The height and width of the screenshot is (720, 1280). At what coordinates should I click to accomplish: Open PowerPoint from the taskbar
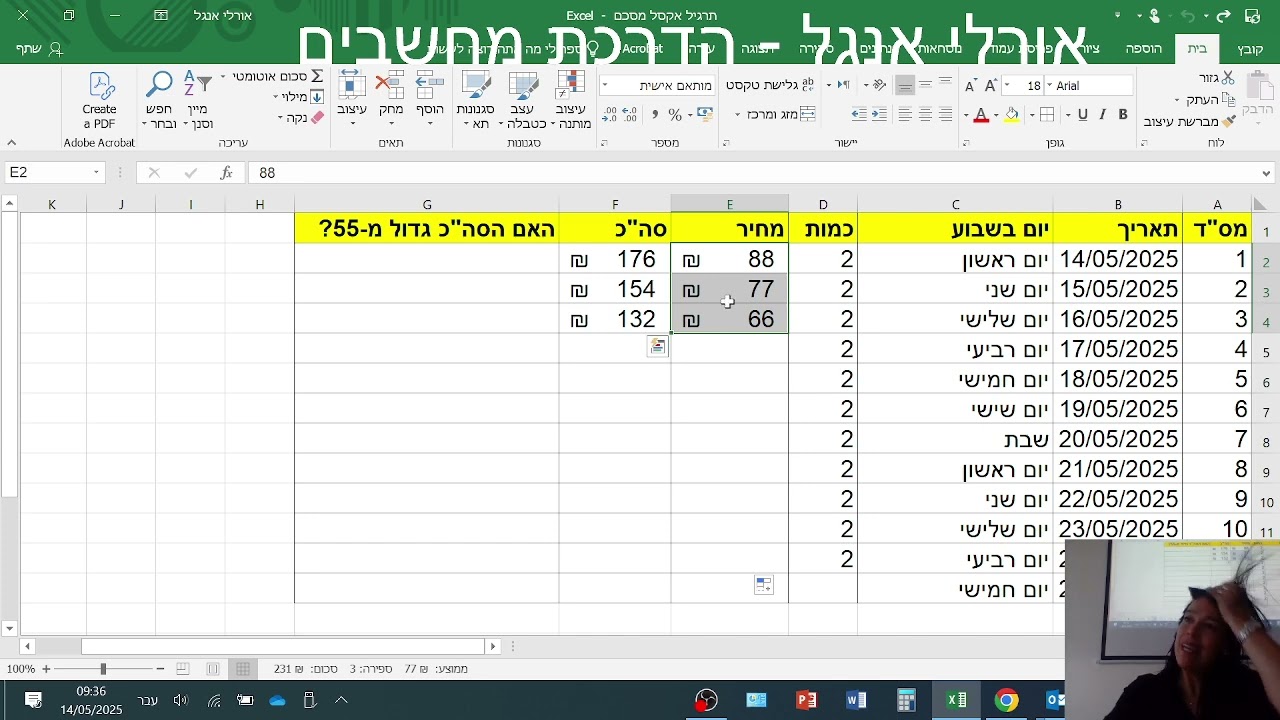pyautogui.click(x=806, y=700)
